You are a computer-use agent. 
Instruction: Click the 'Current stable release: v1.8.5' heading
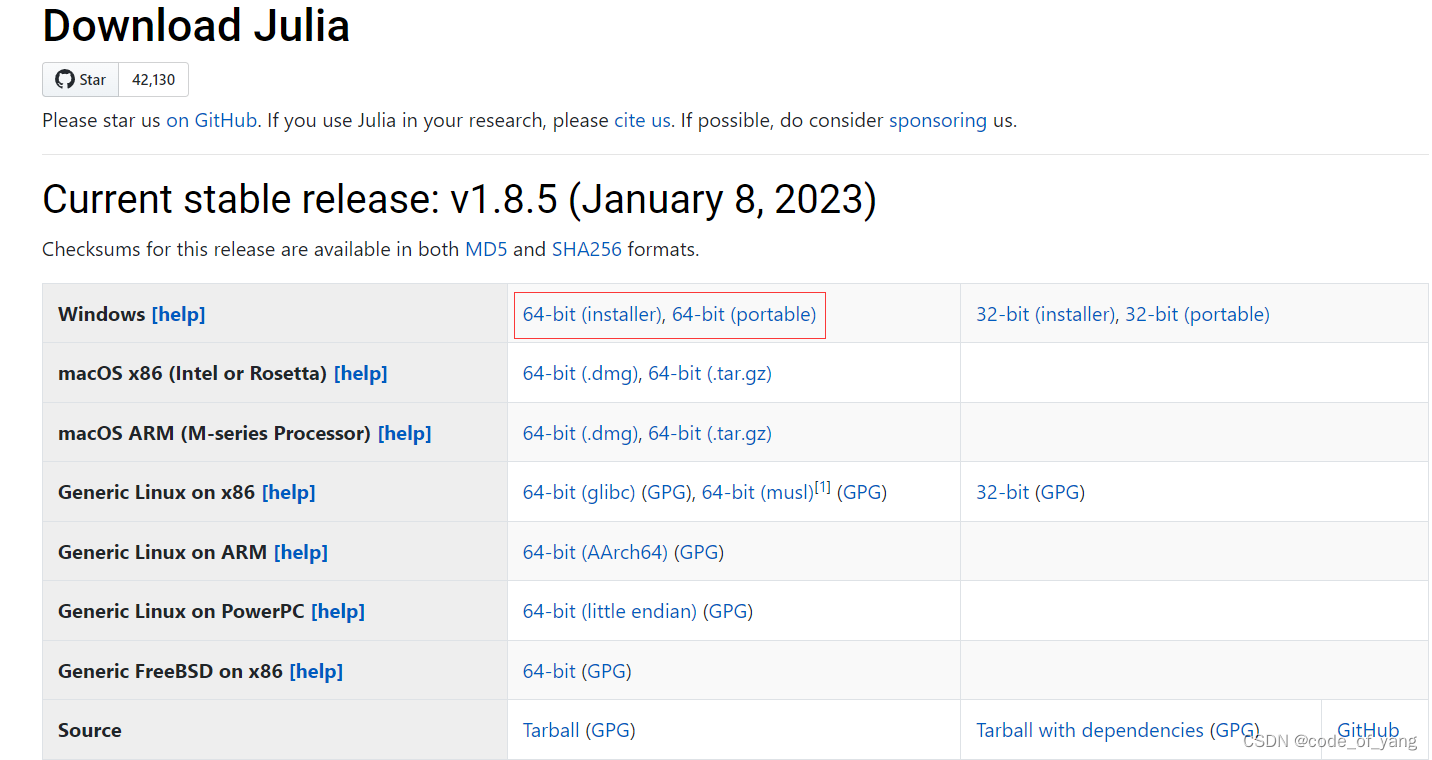click(x=459, y=200)
